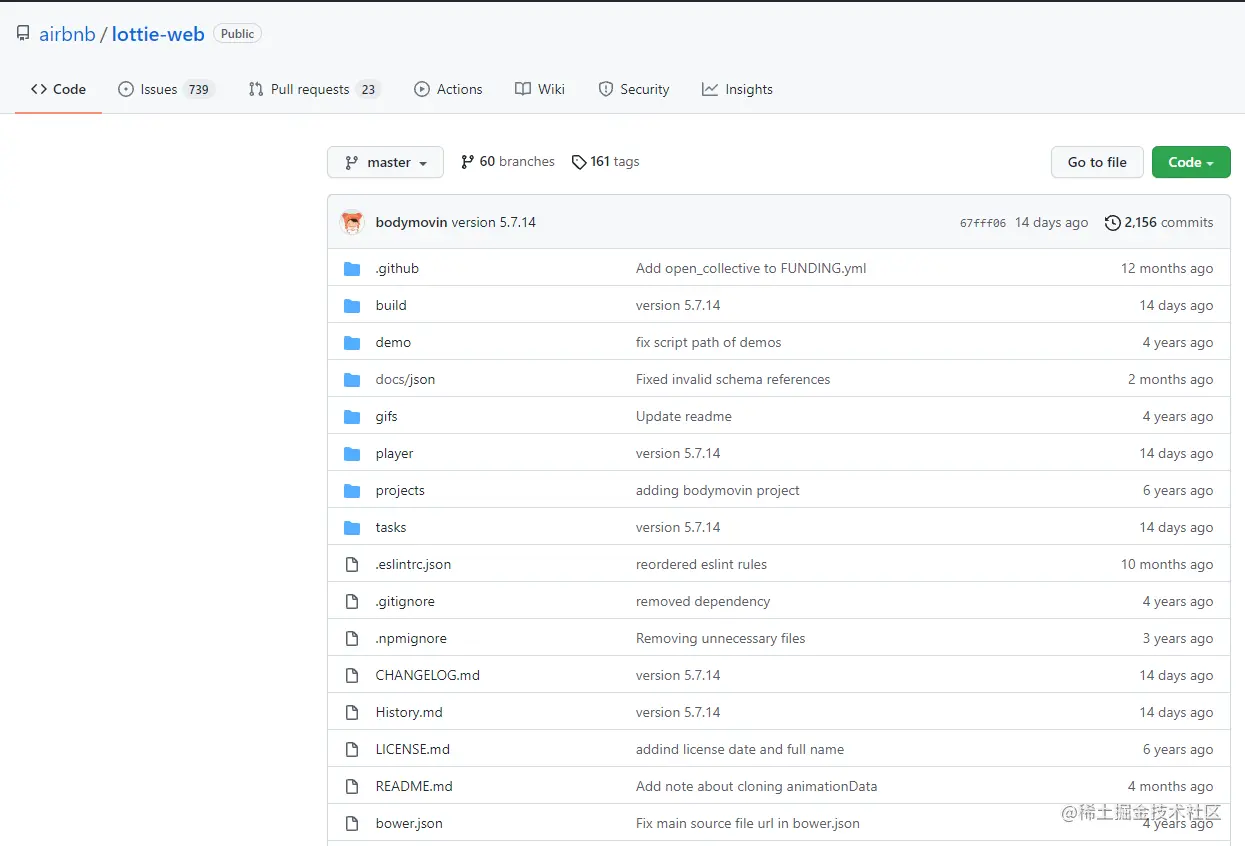Click the README.md file icon

click(x=352, y=787)
